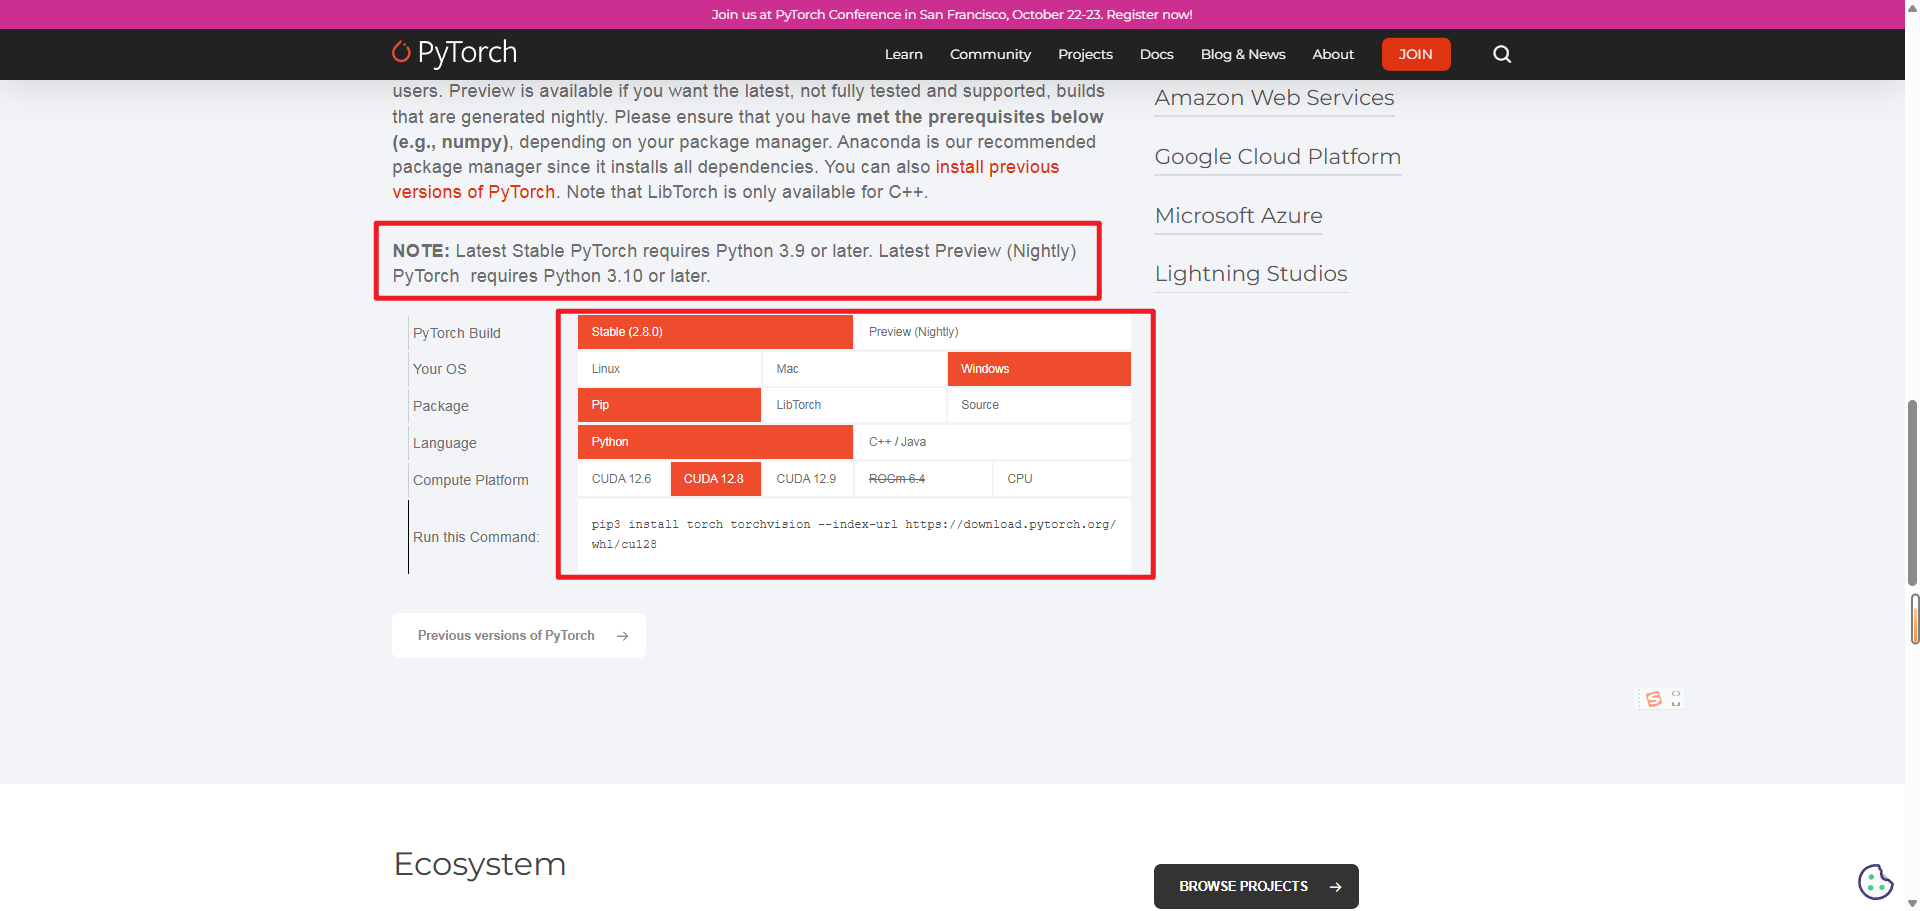Image resolution: width=1920 pixels, height=911 pixels.
Task: Open the Lightning Studios link
Action: [x=1251, y=274]
